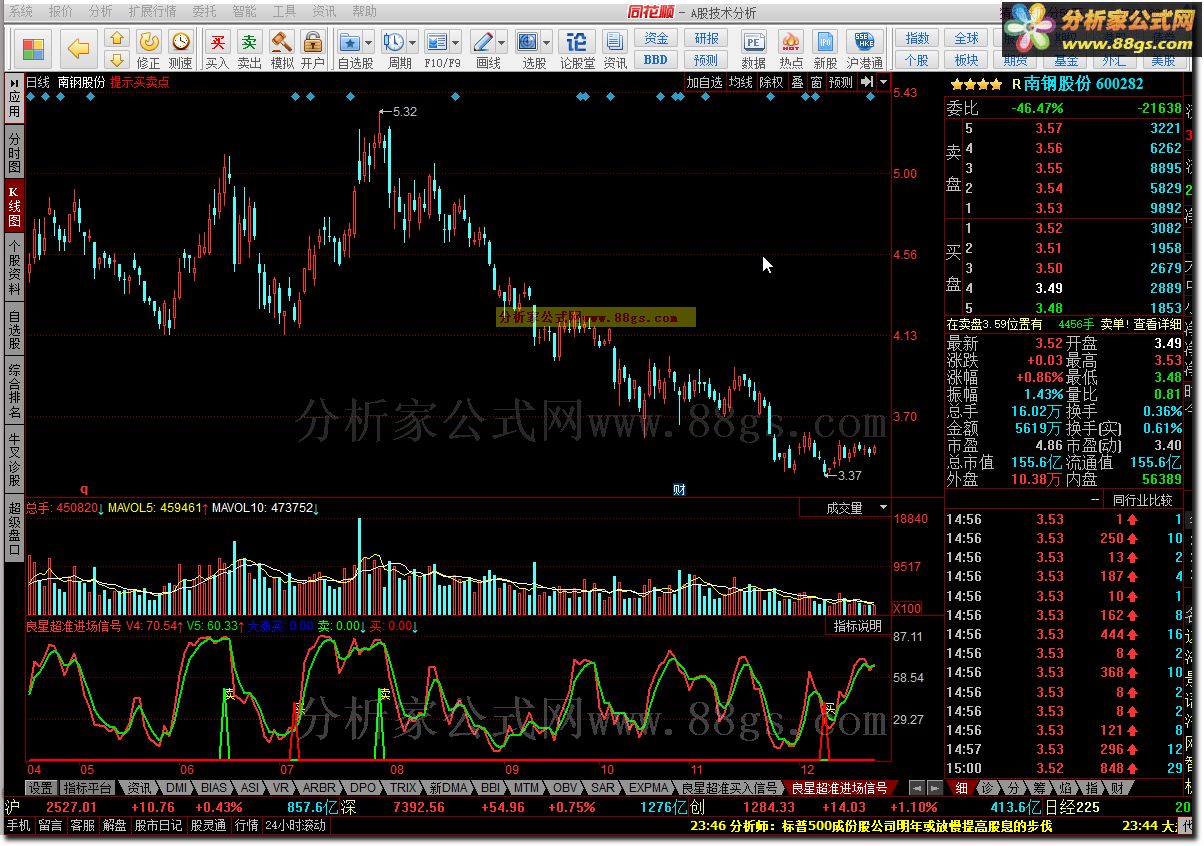
Task: Click the up arrow page icon
Action: tap(116, 39)
